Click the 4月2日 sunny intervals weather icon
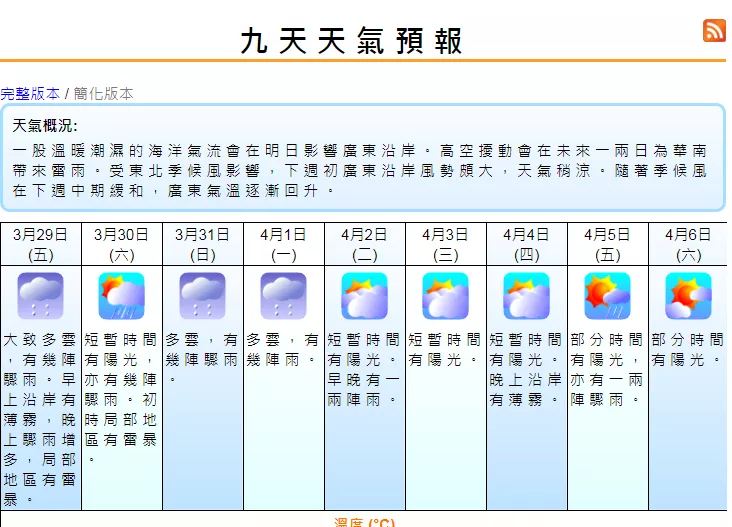Image resolution: width=732 pixels, height=527 pixels. click(x=365, y=296)
